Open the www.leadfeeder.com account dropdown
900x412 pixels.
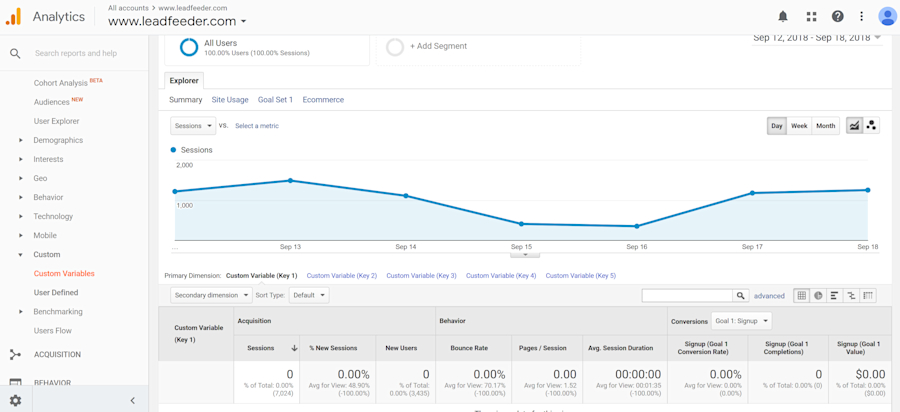(177, 21)
